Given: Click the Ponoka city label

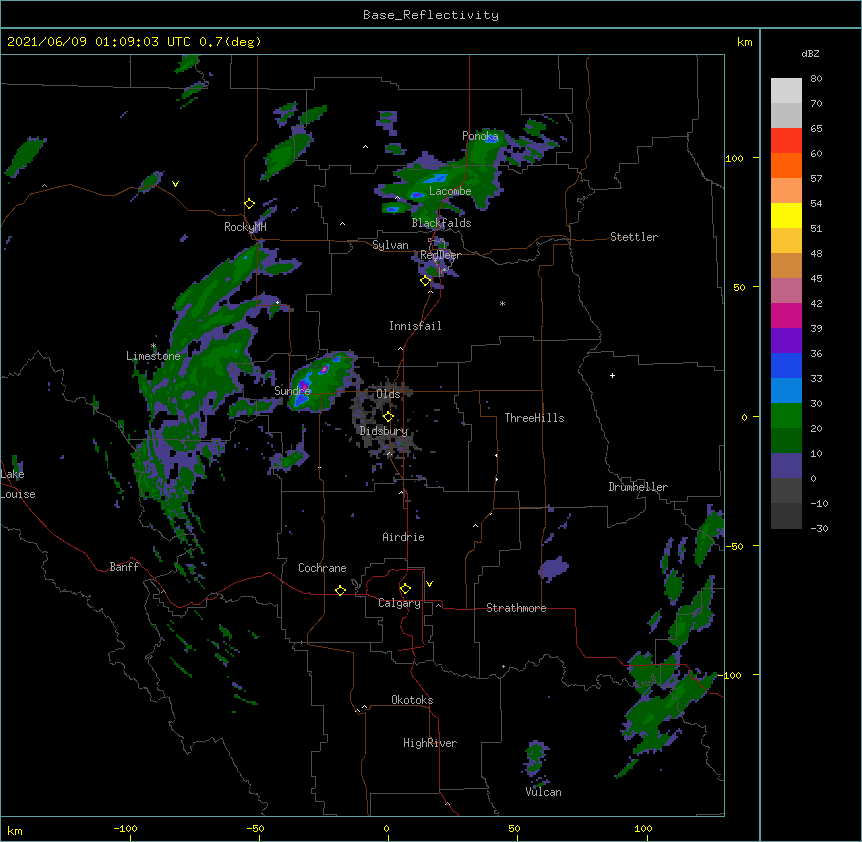Looking at the screenshot, I should point(480,136).
